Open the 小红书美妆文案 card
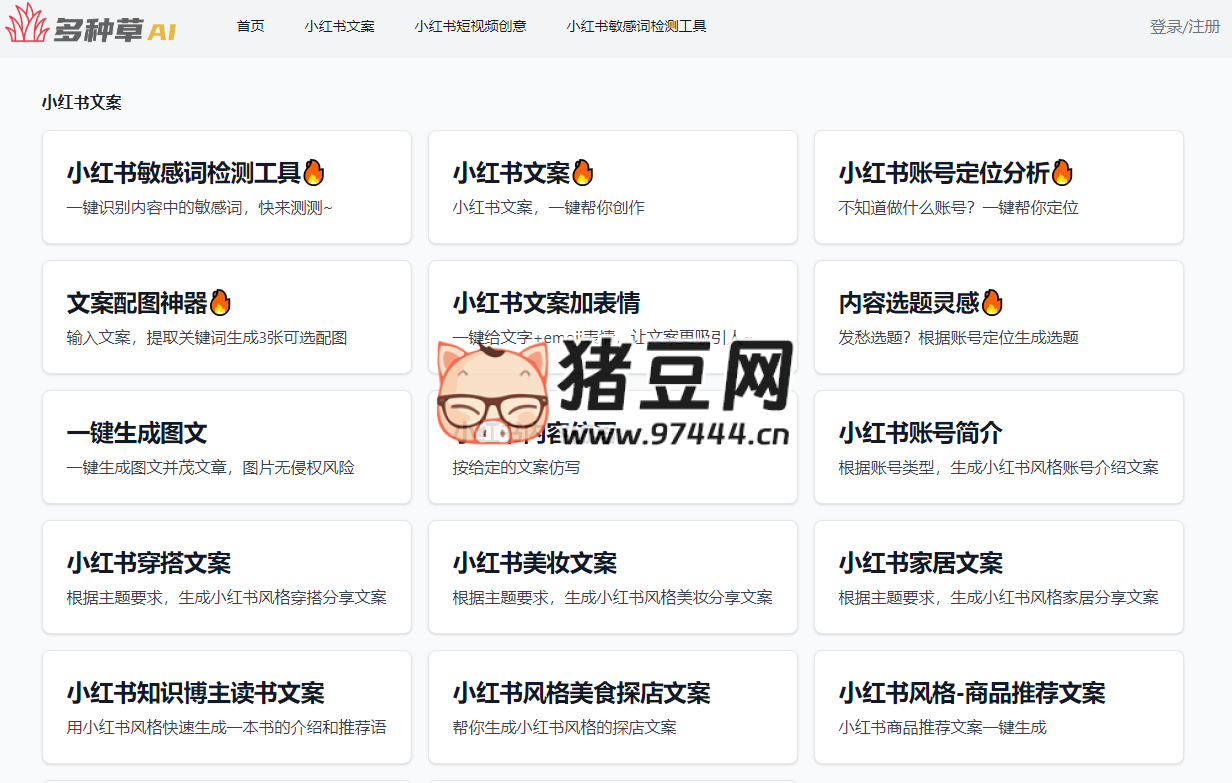This screenshot has width=1232, height=783. coord(613,577)
